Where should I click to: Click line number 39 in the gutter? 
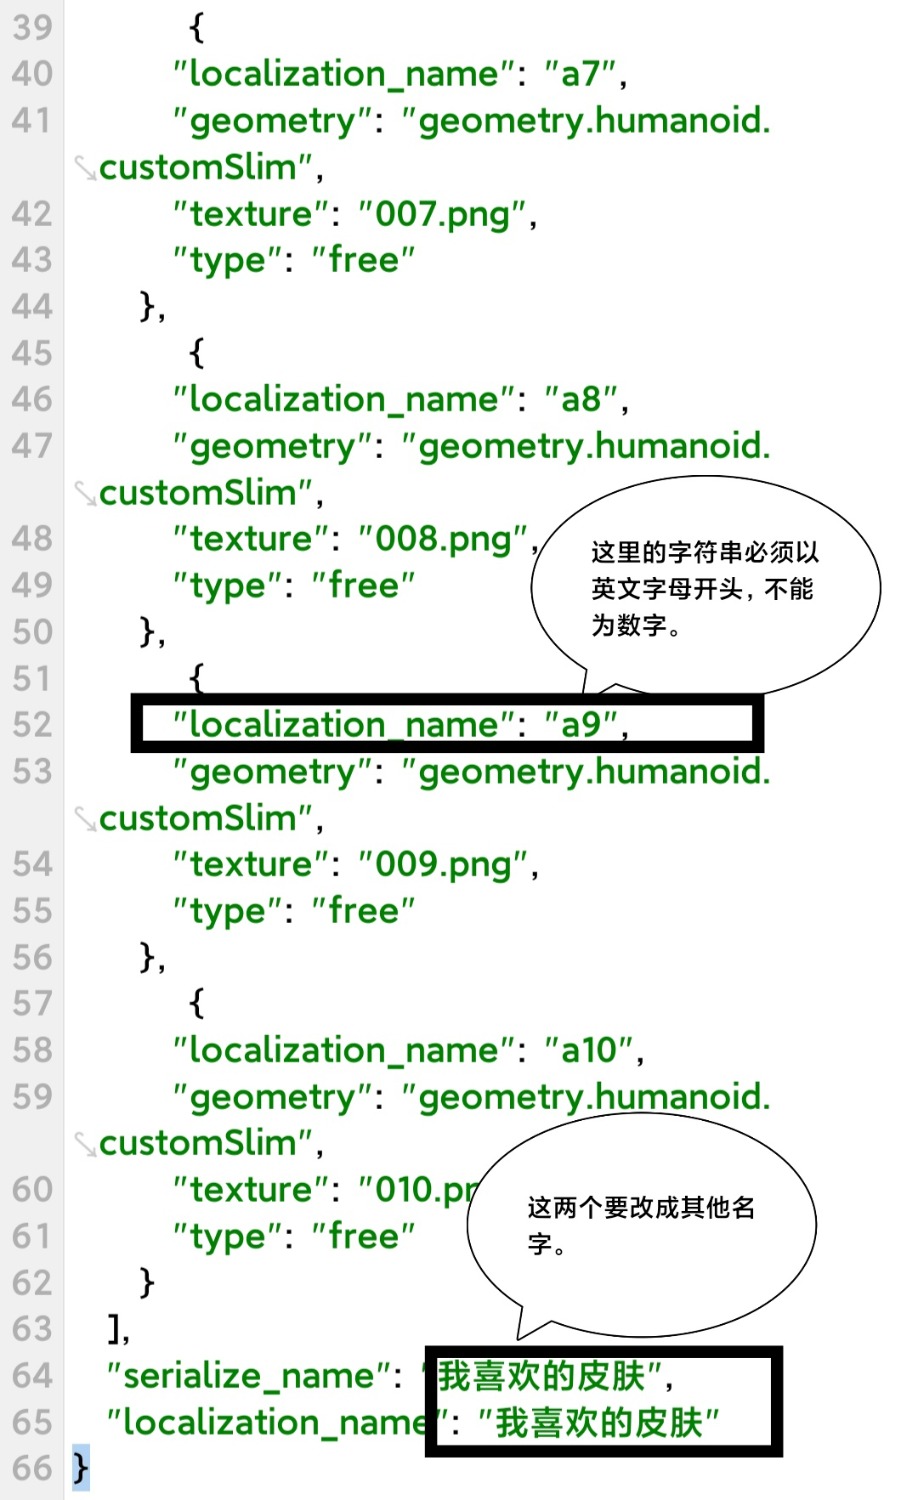point(32,27)
